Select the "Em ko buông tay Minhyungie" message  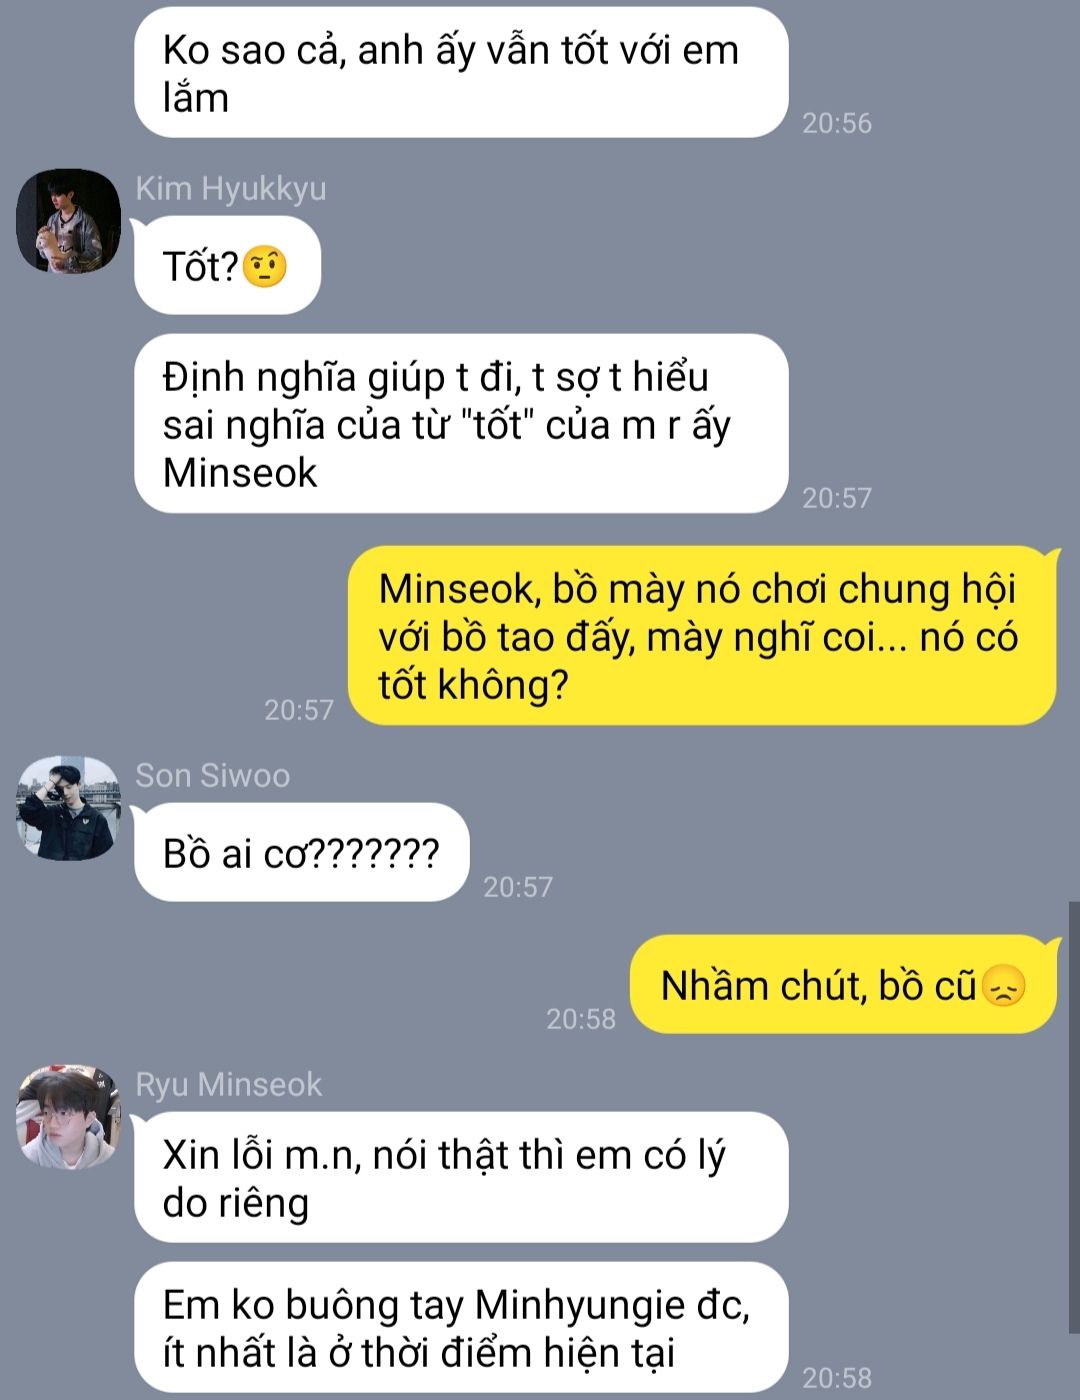(x=461, y=1328)
